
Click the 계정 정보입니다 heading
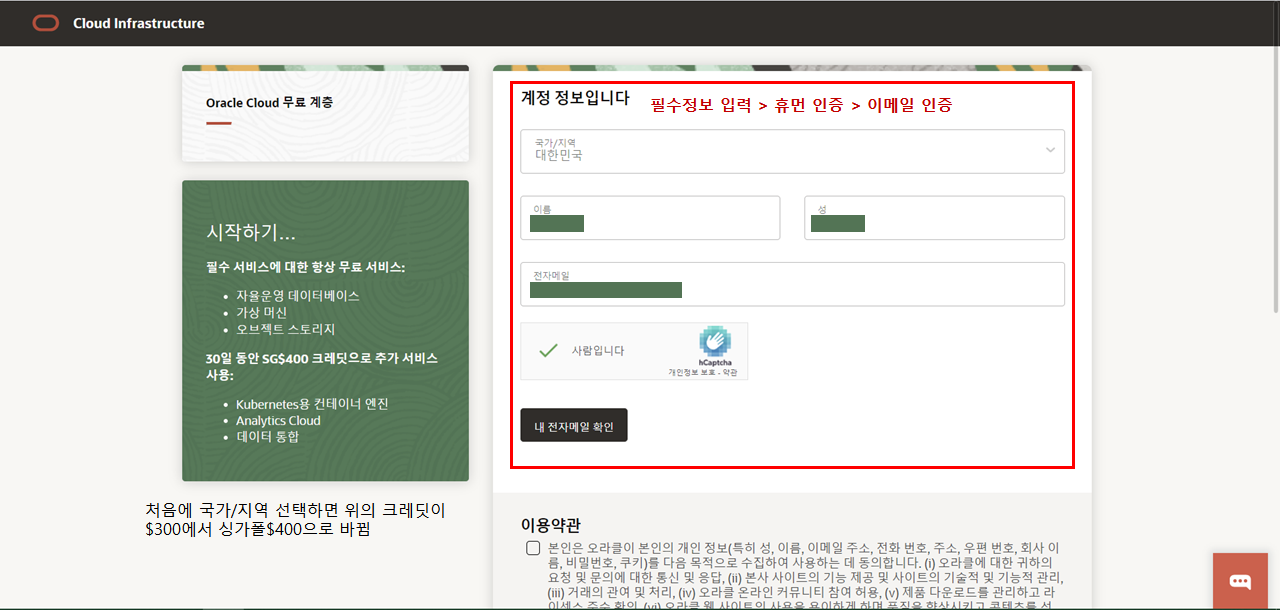pos(575,98)
